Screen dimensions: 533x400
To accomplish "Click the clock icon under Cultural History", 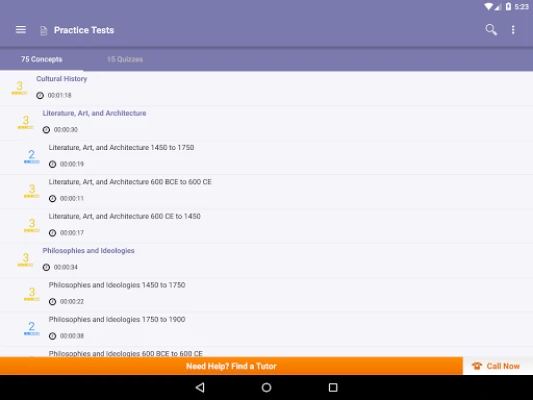I will (40, 95).
